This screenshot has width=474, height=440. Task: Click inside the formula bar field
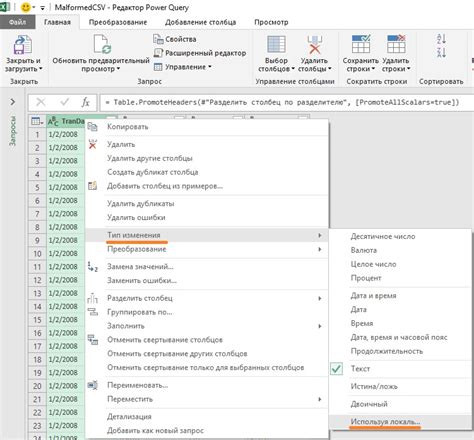(287, 102)
